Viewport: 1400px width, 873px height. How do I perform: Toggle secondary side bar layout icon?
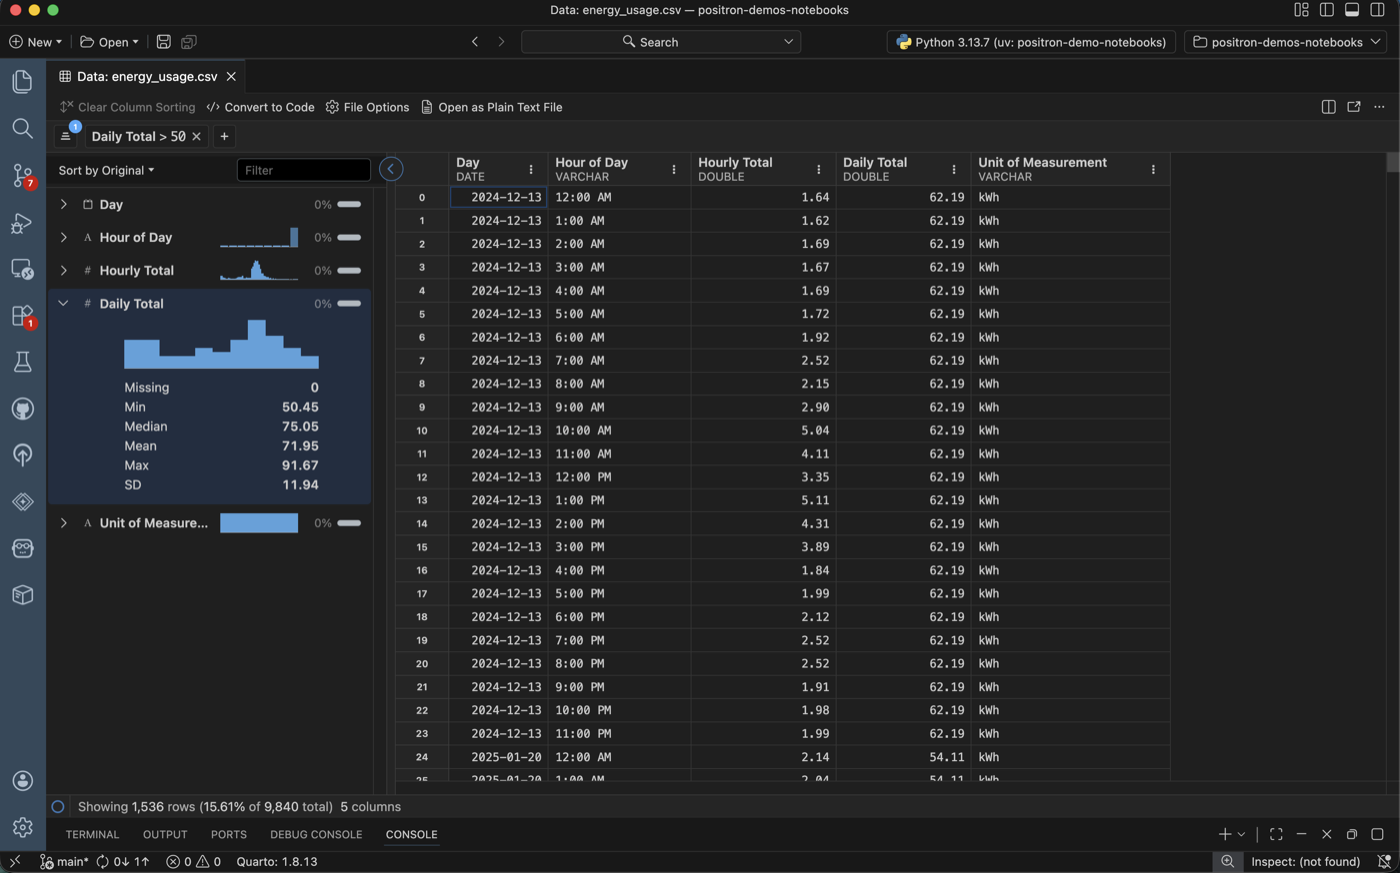[1377, 10]
